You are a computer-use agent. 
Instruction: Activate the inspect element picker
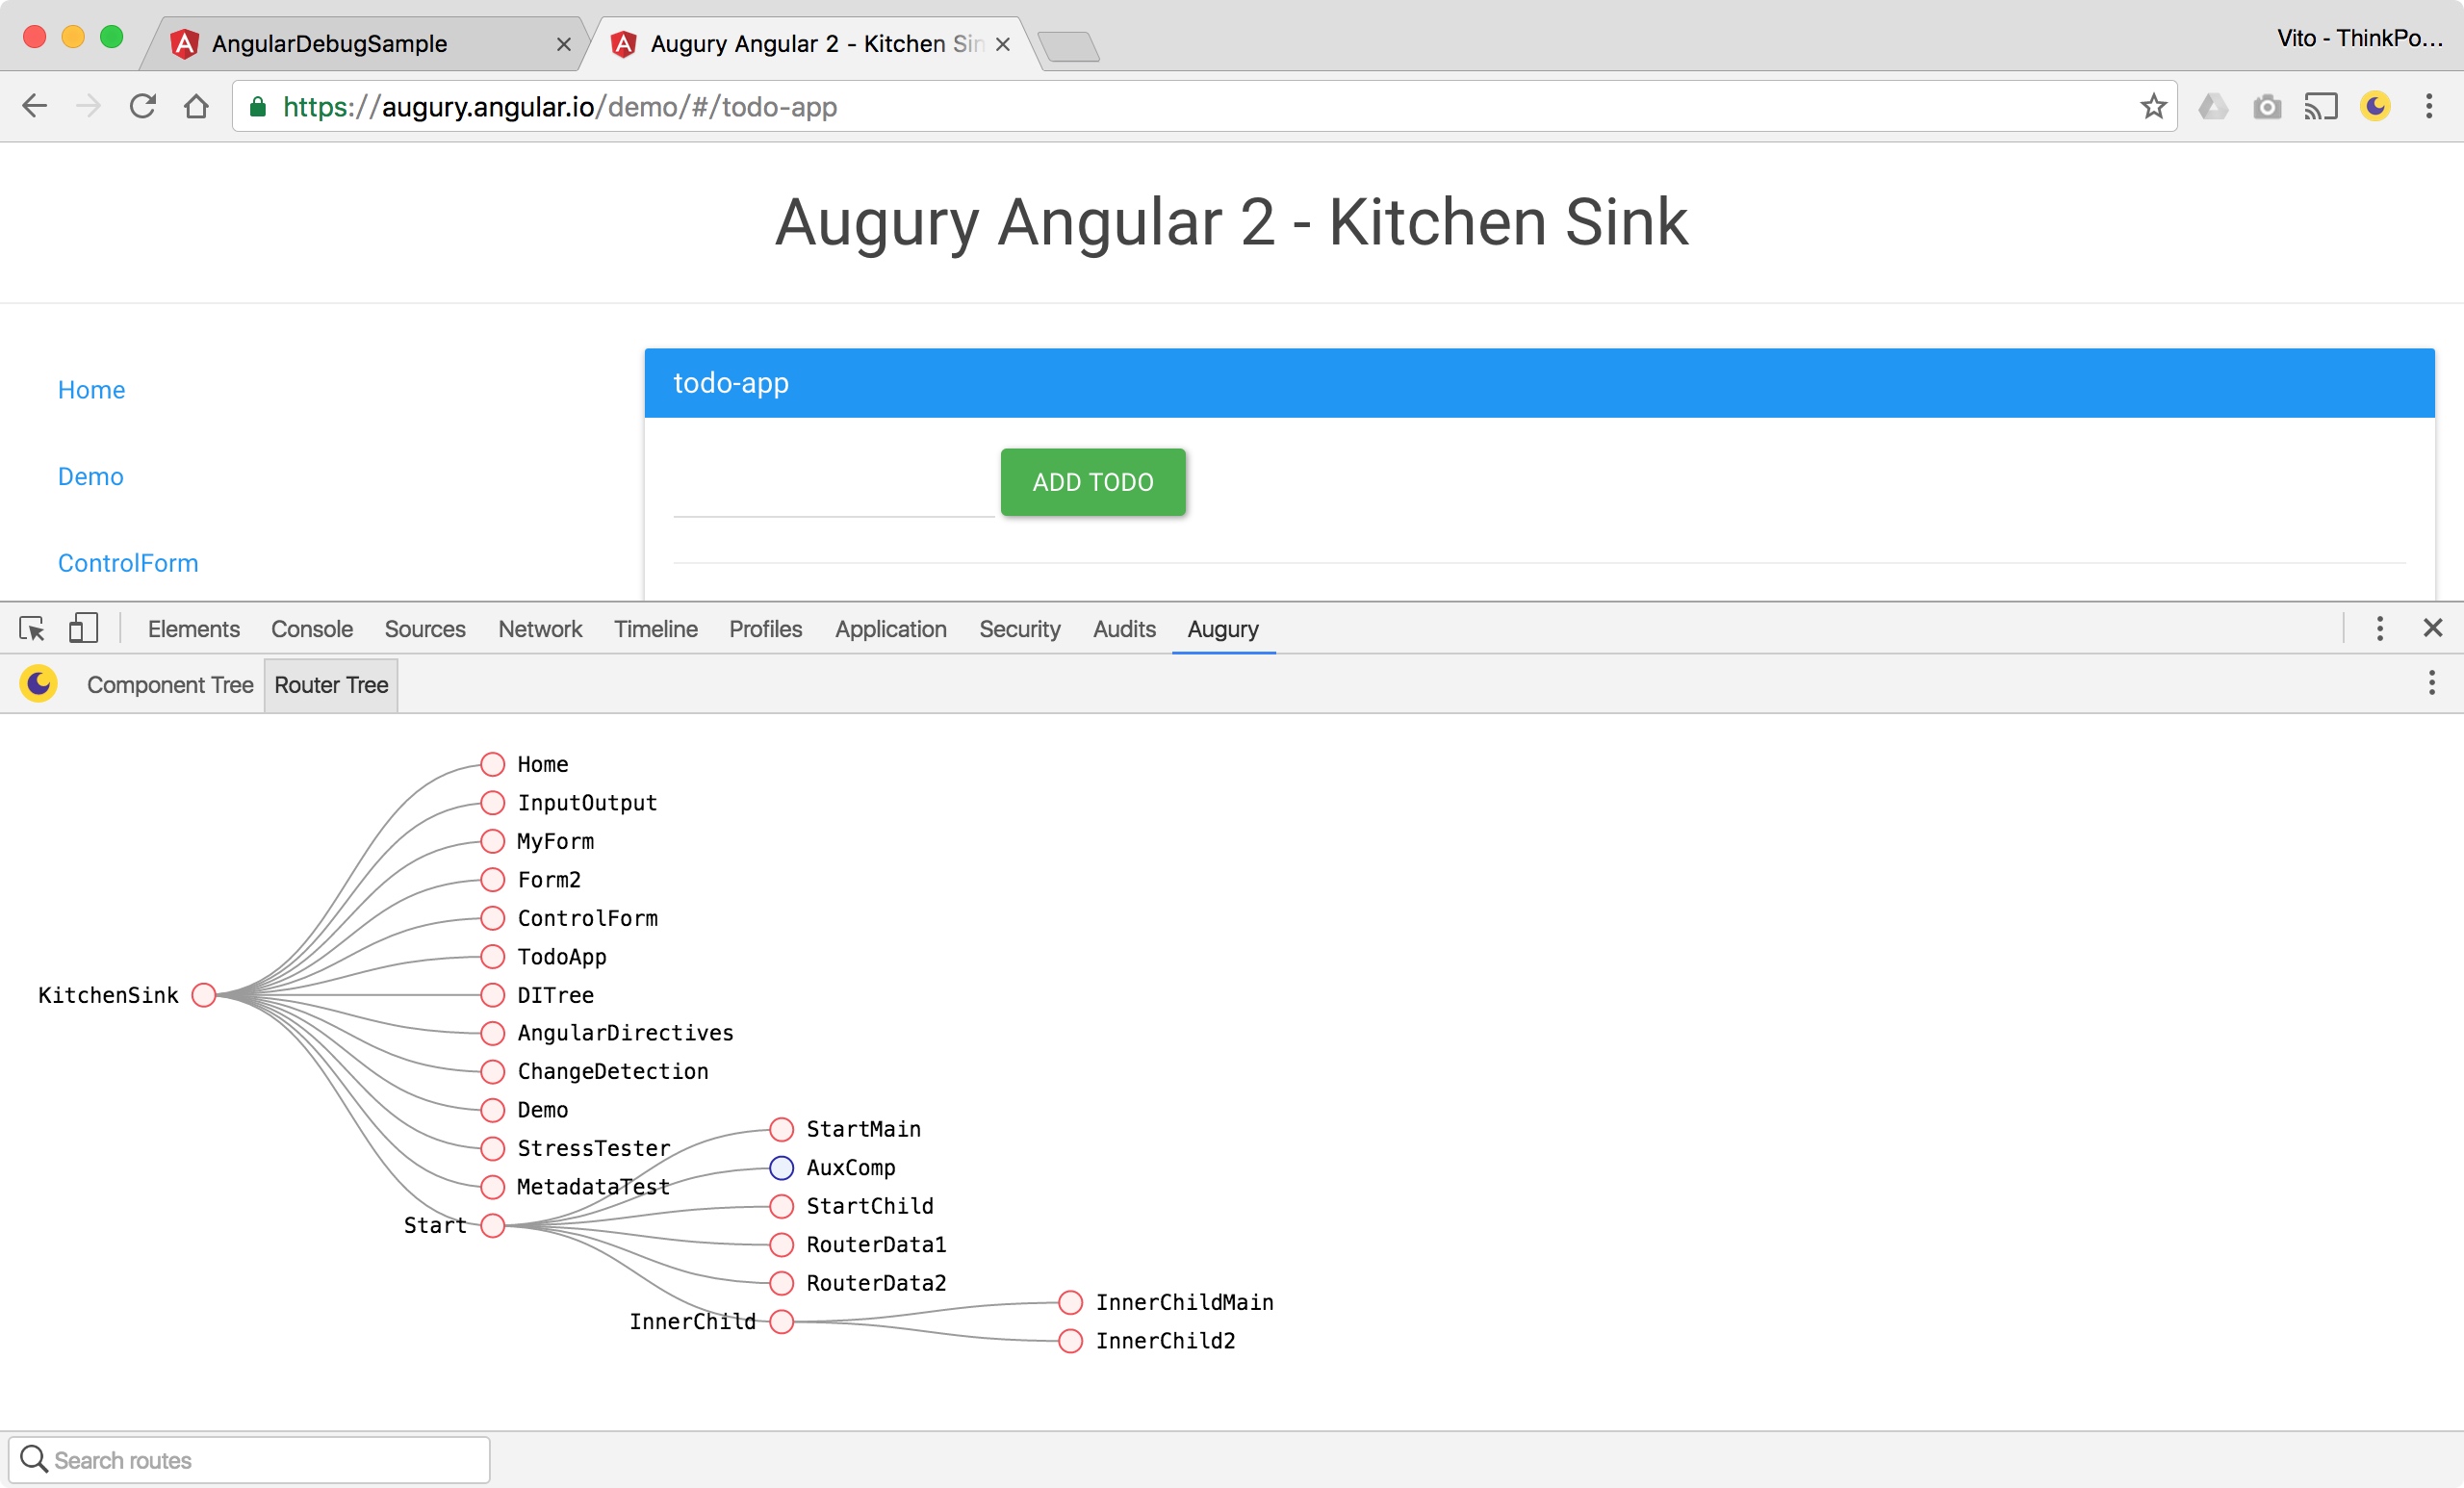[x=32, y=629]
